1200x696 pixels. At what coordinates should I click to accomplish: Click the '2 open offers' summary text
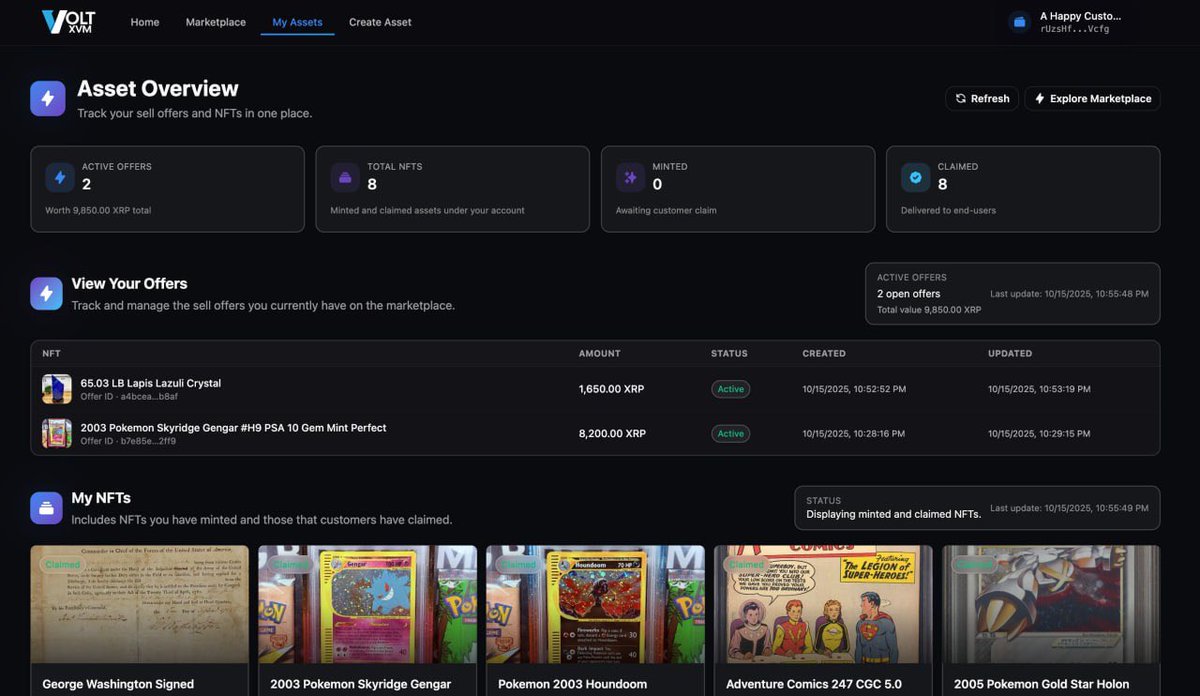coord(909,294)
